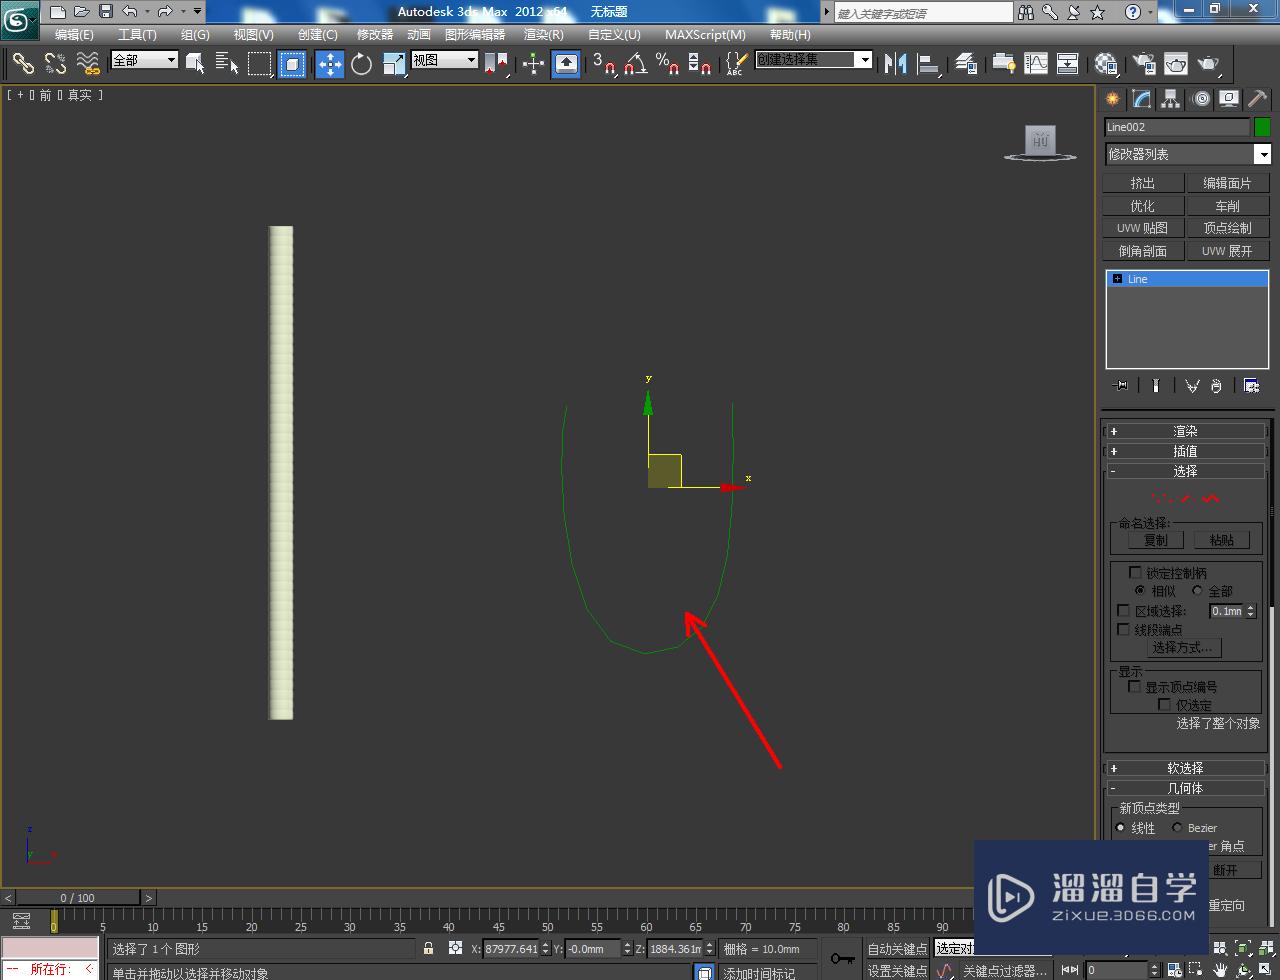Toggle the 3D Snaps icon
Screen dimensions: 1280x980
pyautogui.click(x=604, y=64)
